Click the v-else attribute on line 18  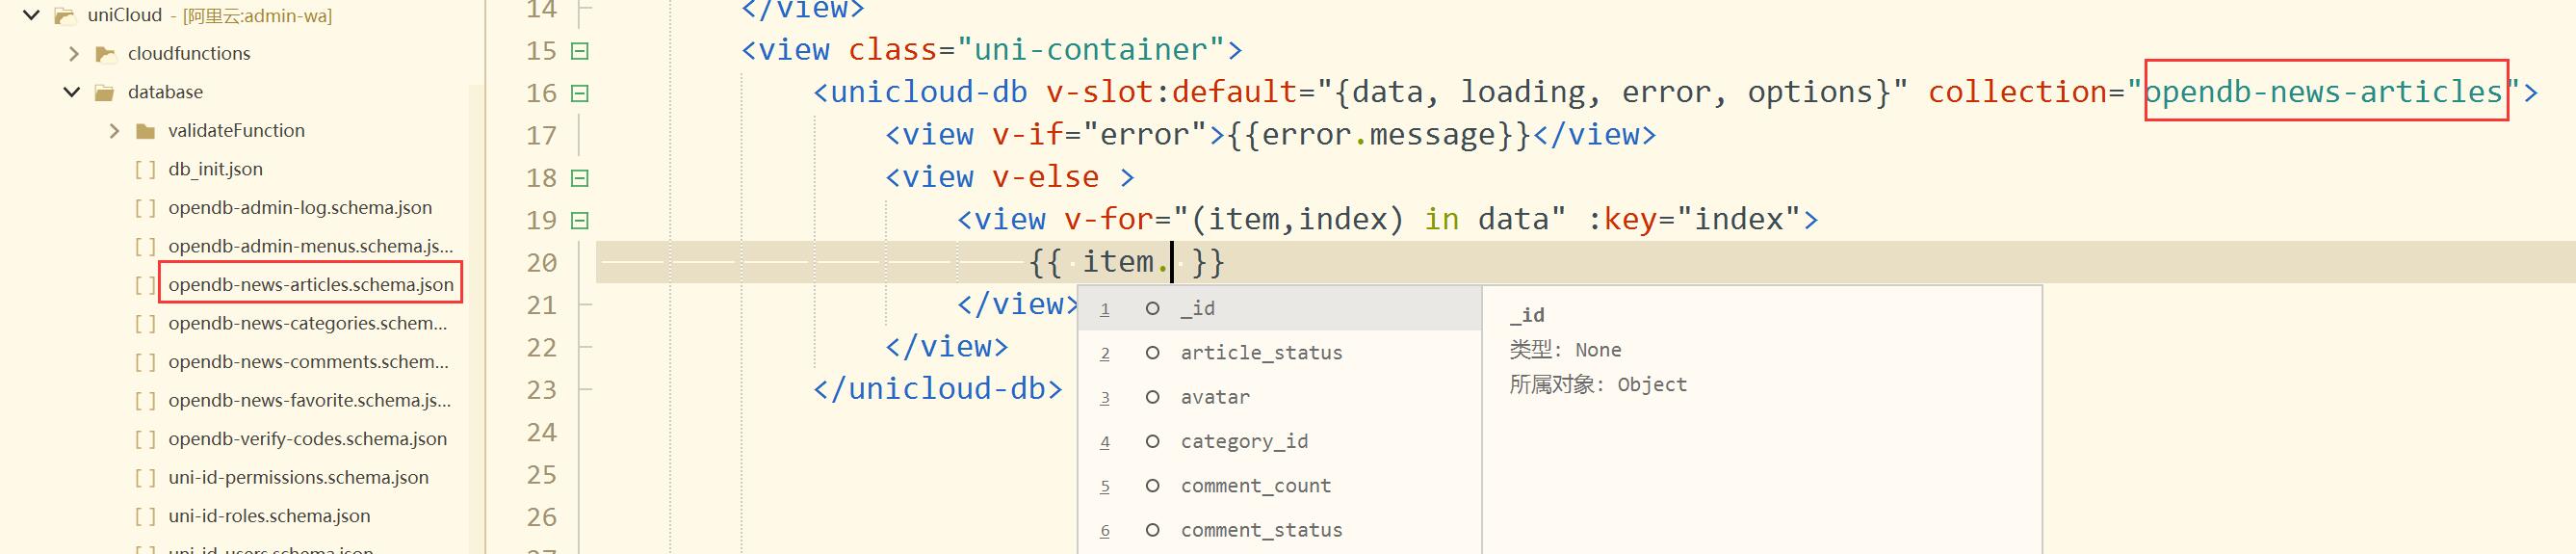click(1045, 177)
